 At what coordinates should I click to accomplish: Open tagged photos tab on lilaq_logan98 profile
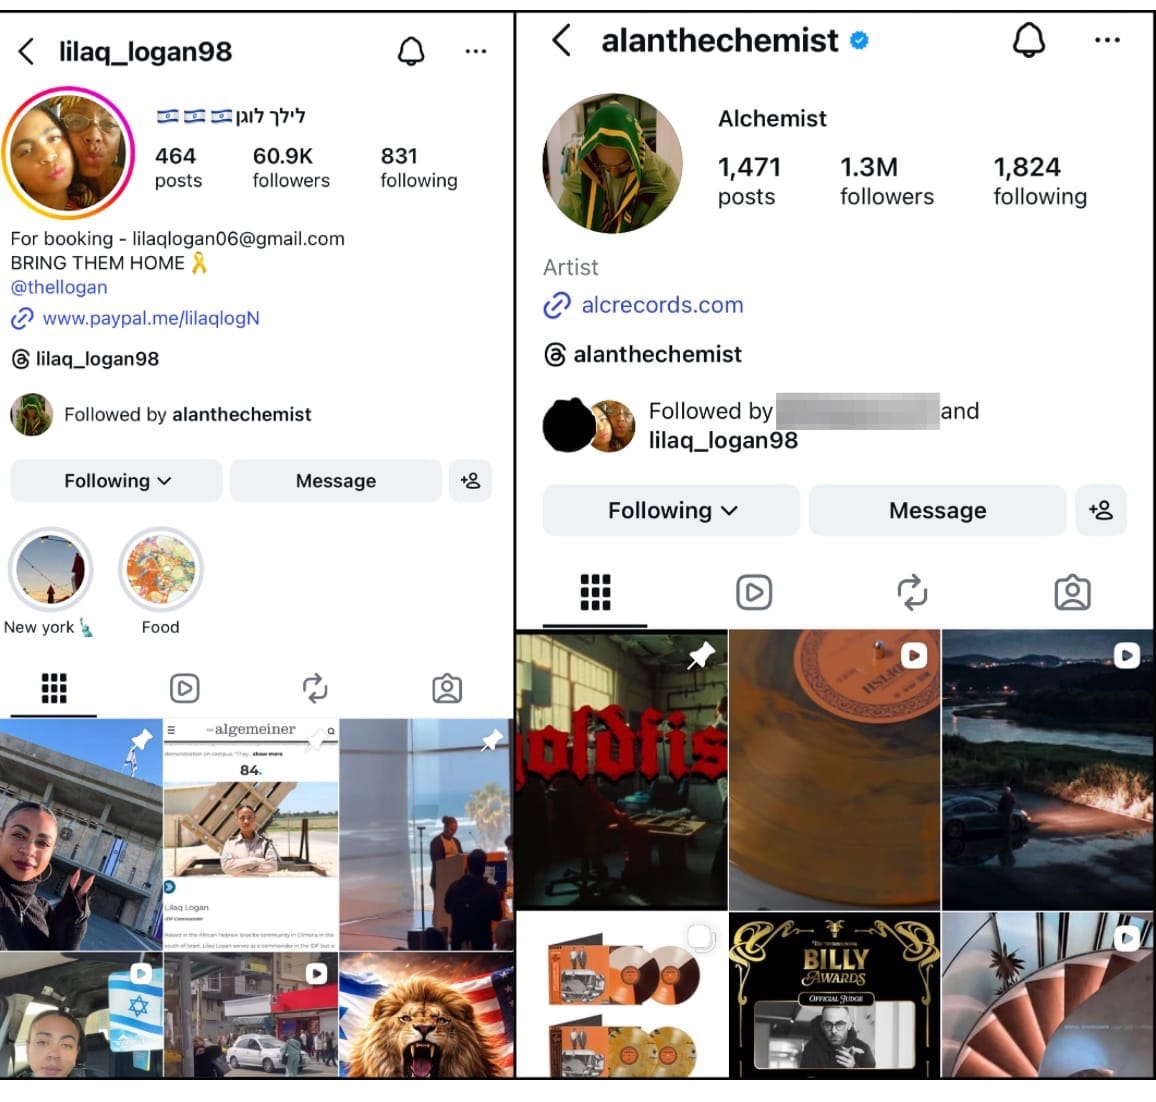pos(447,688)
